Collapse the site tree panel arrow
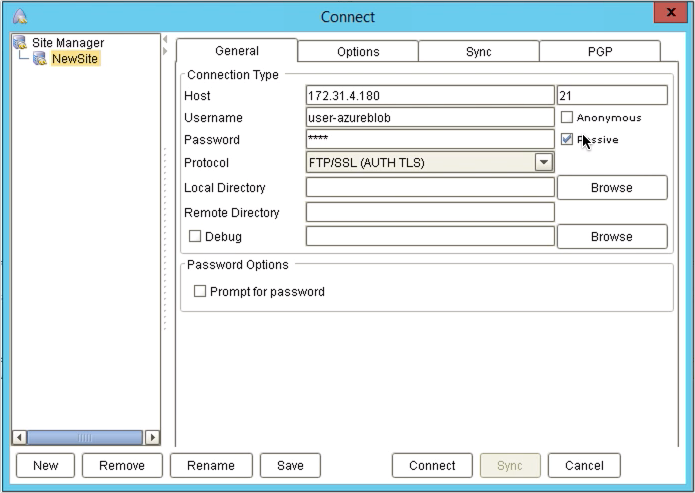This screenshot has height=493, width=695. tap(166, 49)
